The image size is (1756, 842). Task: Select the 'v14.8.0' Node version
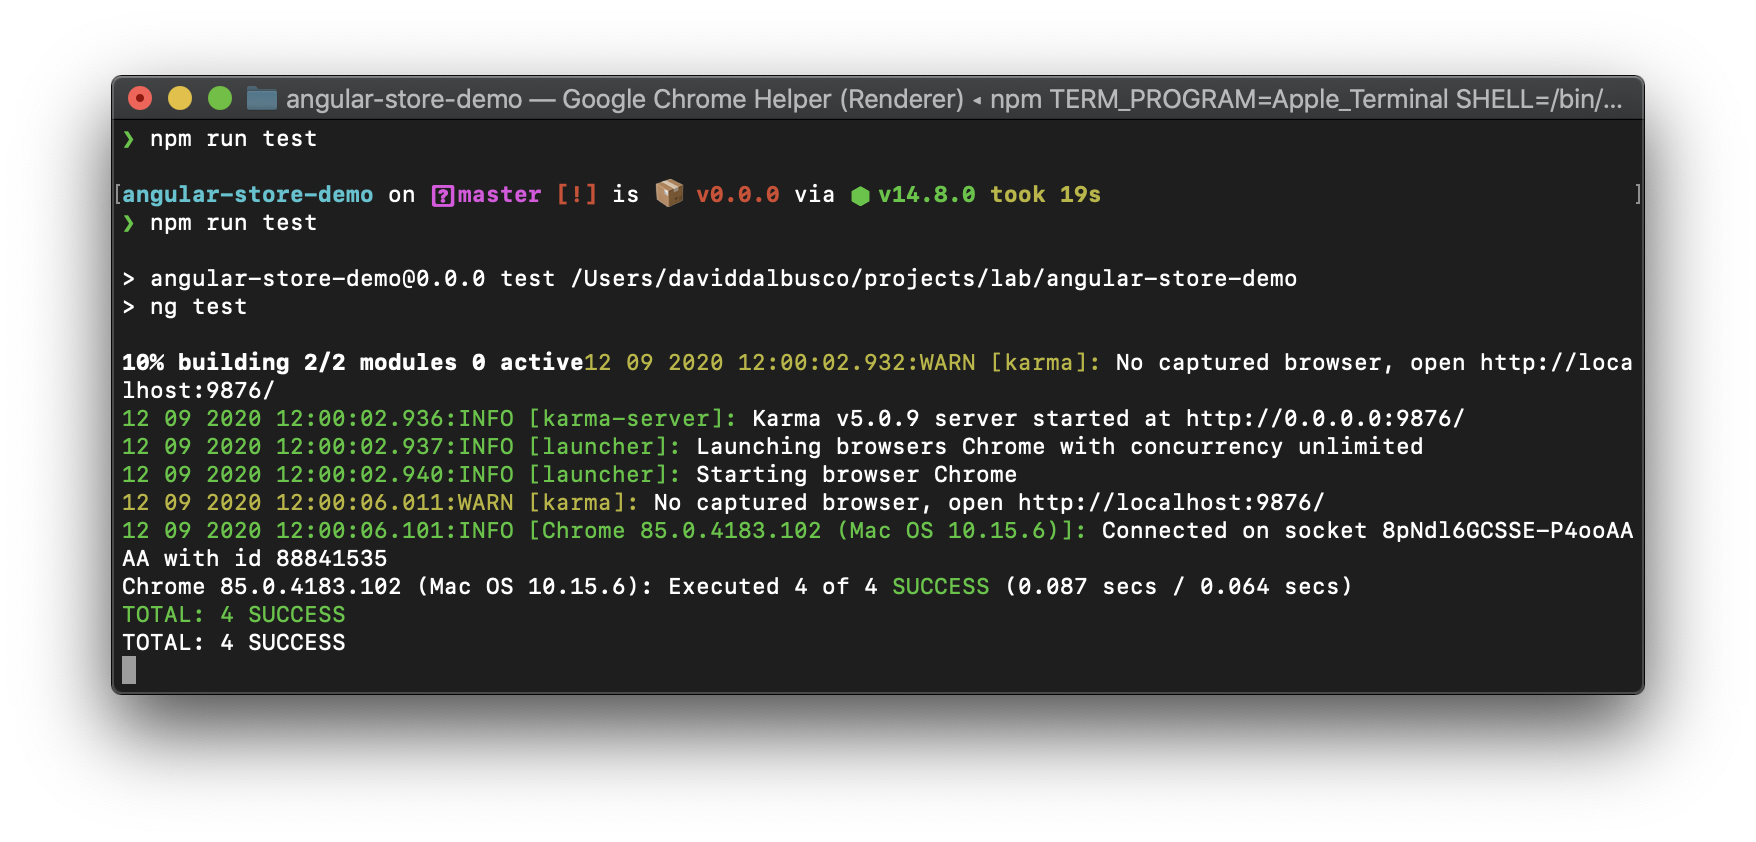(x=927, y=195)
